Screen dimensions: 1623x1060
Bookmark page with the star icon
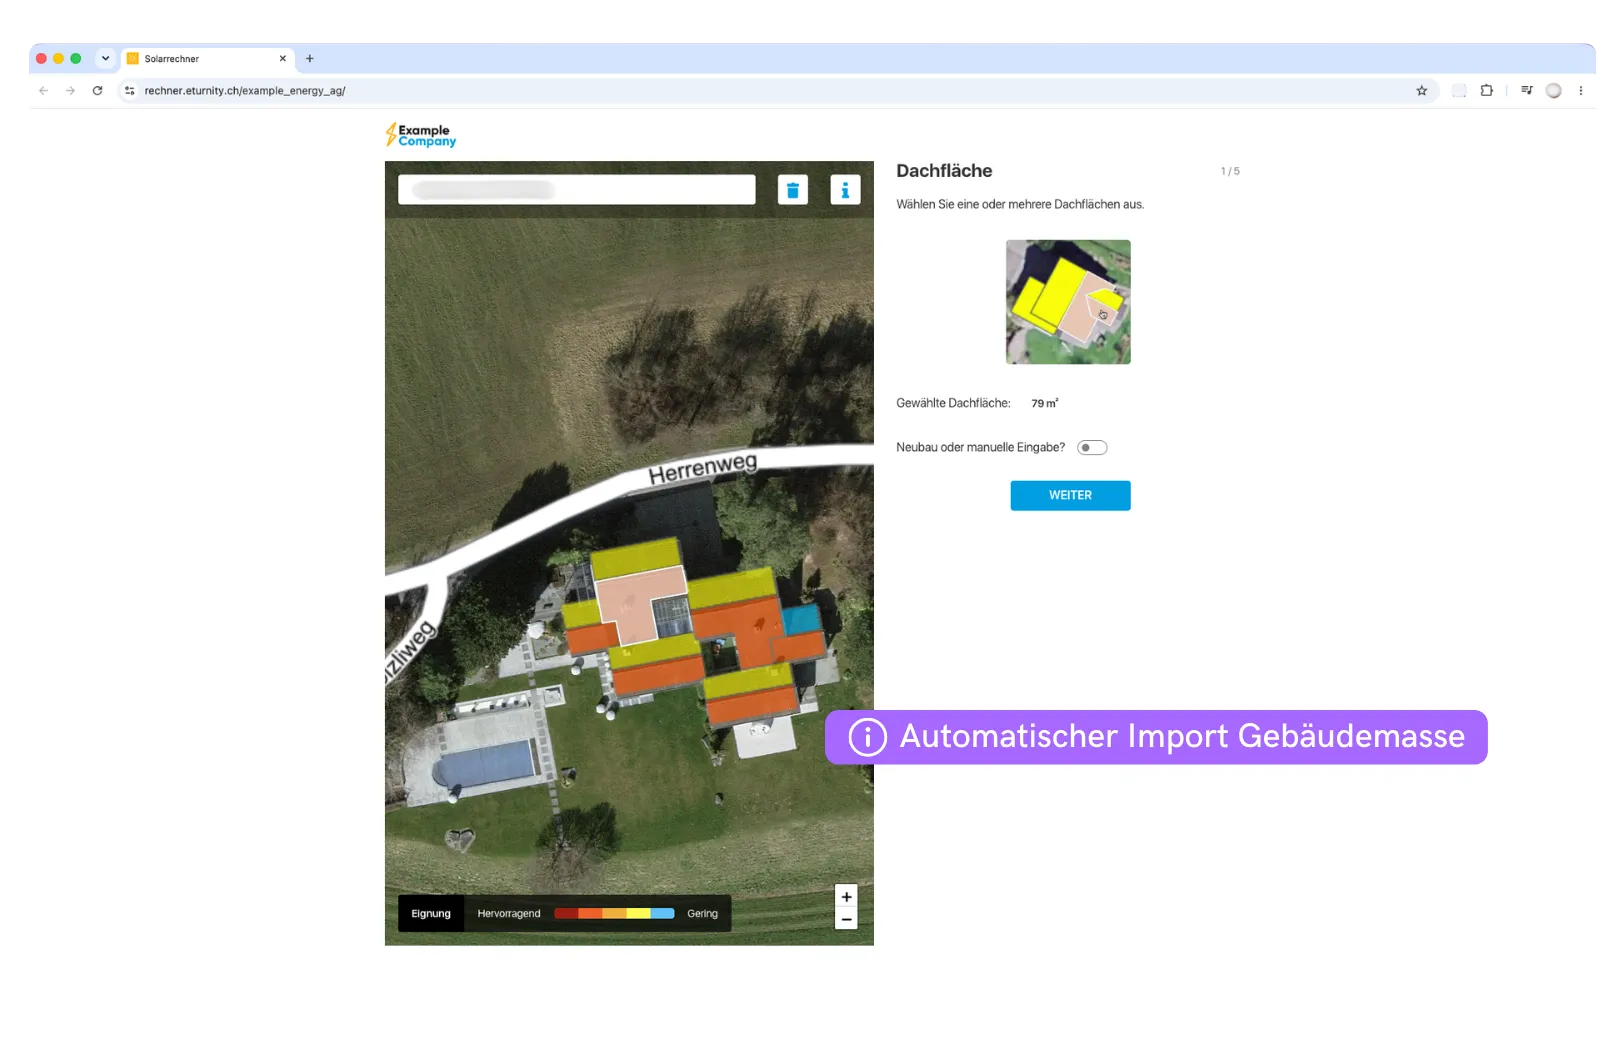coord(1421,90)
